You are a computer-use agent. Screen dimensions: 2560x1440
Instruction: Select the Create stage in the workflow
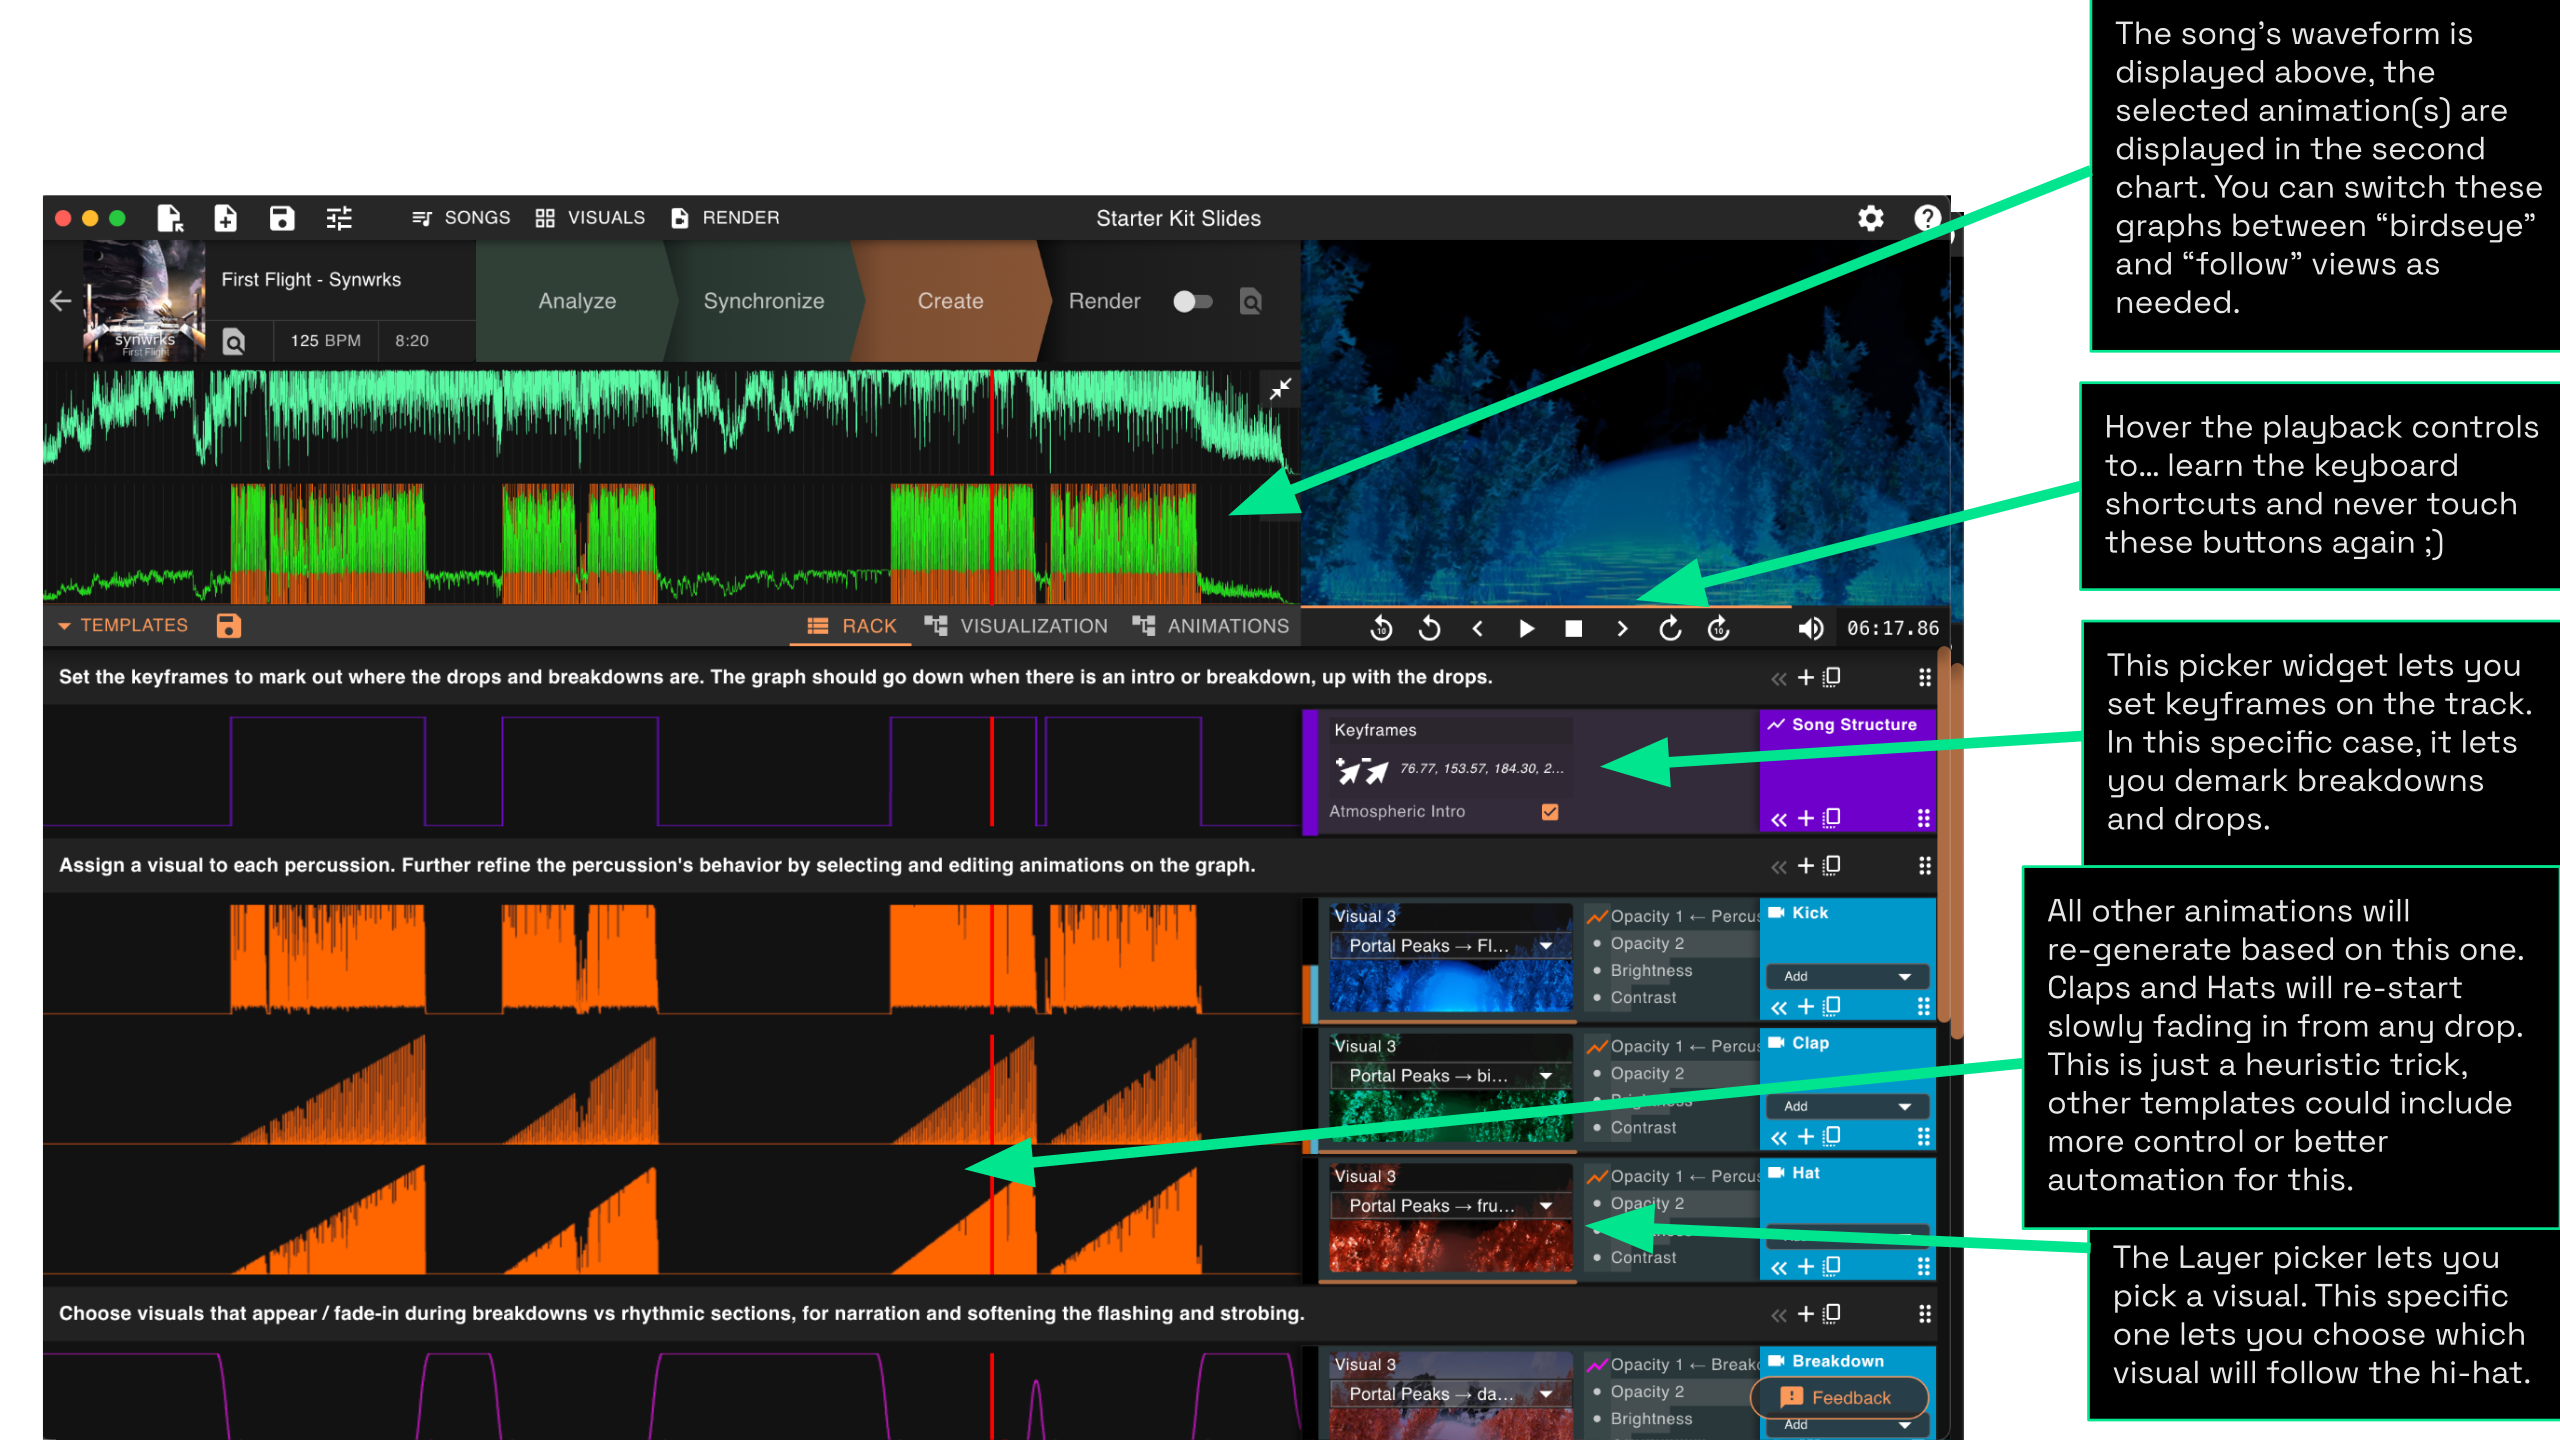(x=949, y=301)
